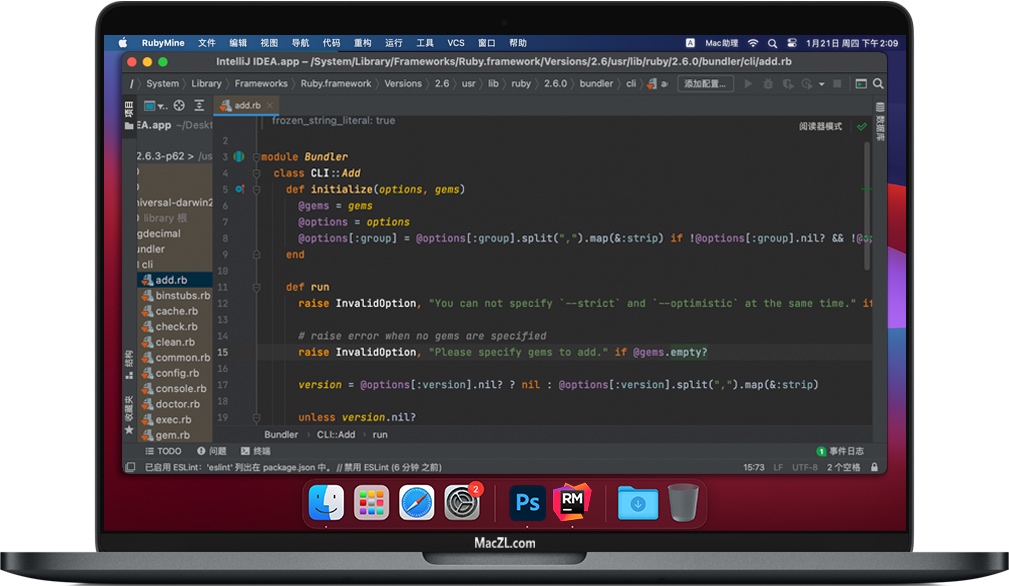This screenshot has height=586, width=1009.
Task: Collapse all nodes in the Project panel
Action: click(x=200, y=105)
